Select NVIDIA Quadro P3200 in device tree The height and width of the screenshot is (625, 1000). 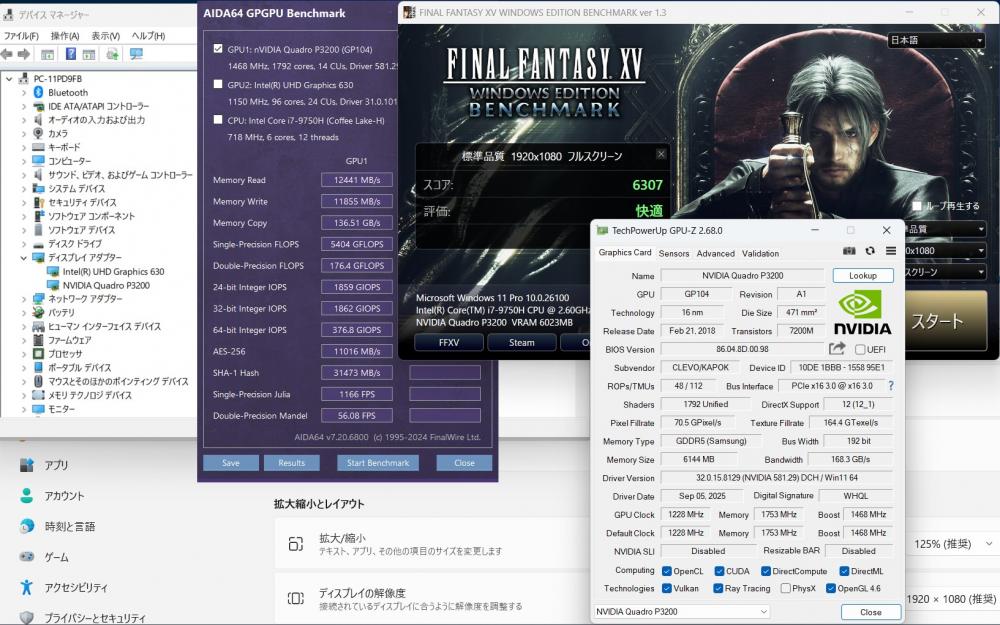106,285
